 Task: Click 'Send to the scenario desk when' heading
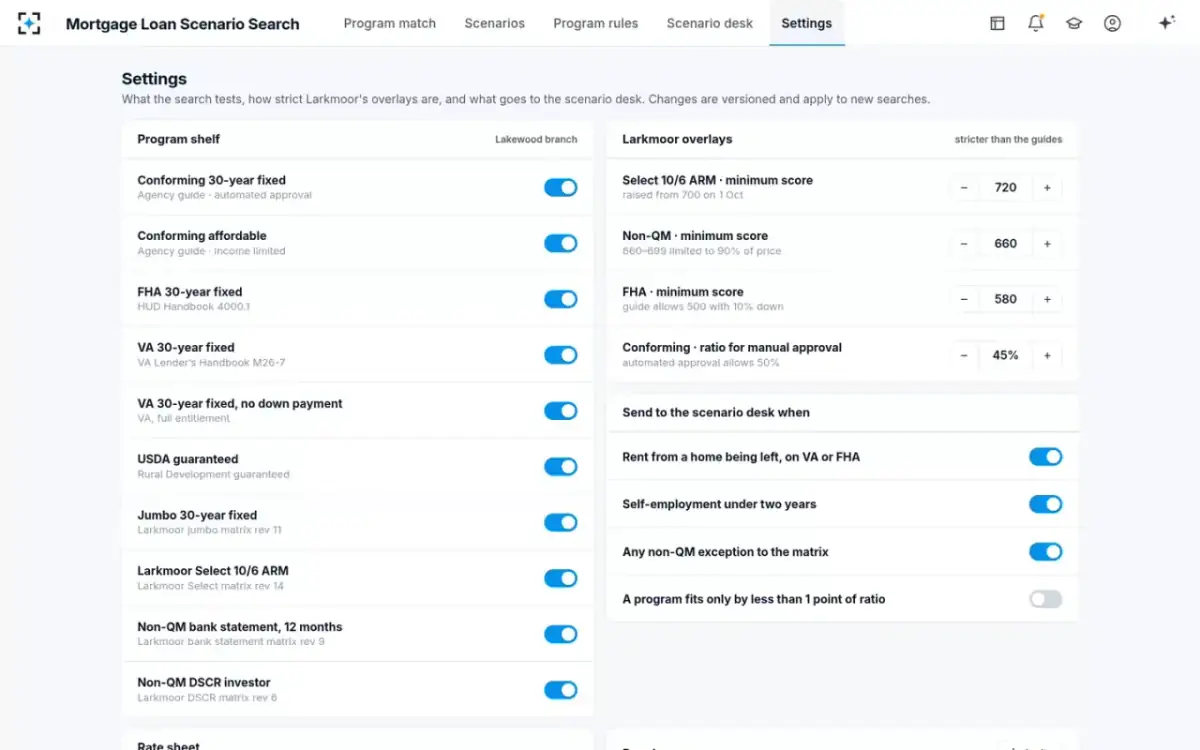(716, 412)
